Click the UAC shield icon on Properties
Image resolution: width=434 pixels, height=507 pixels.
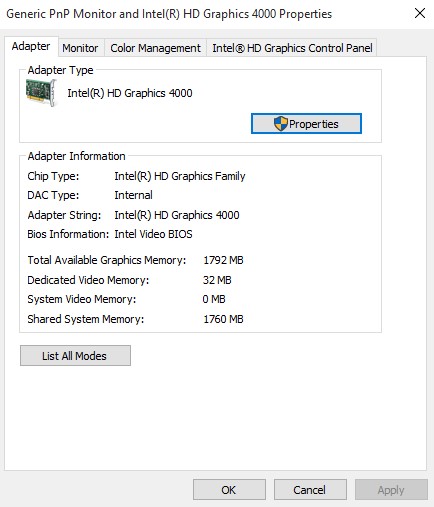280,124
